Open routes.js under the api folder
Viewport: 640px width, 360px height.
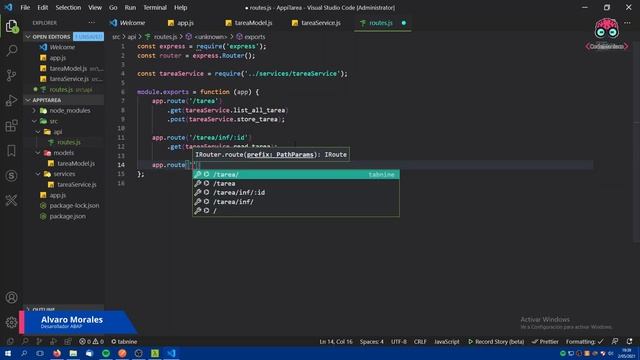click(69, 142)
